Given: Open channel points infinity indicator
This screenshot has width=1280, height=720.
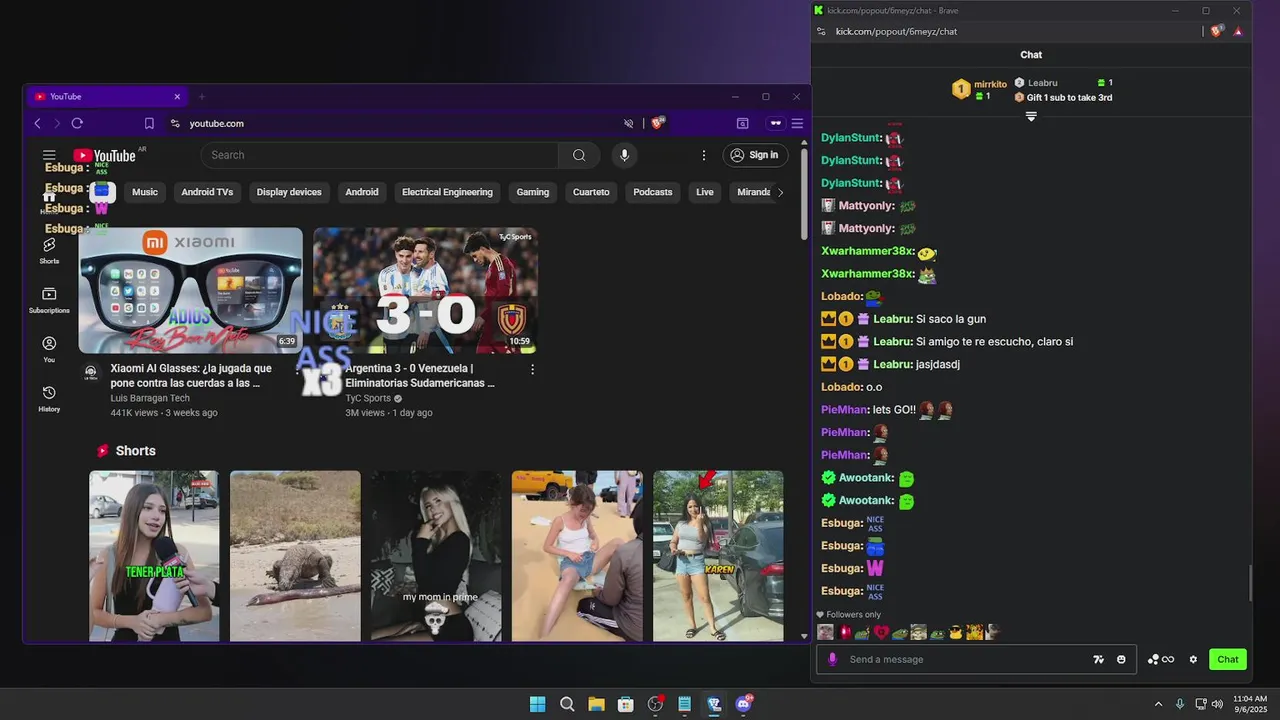Looking at the screenshot, I should [x=1161, y=659].
